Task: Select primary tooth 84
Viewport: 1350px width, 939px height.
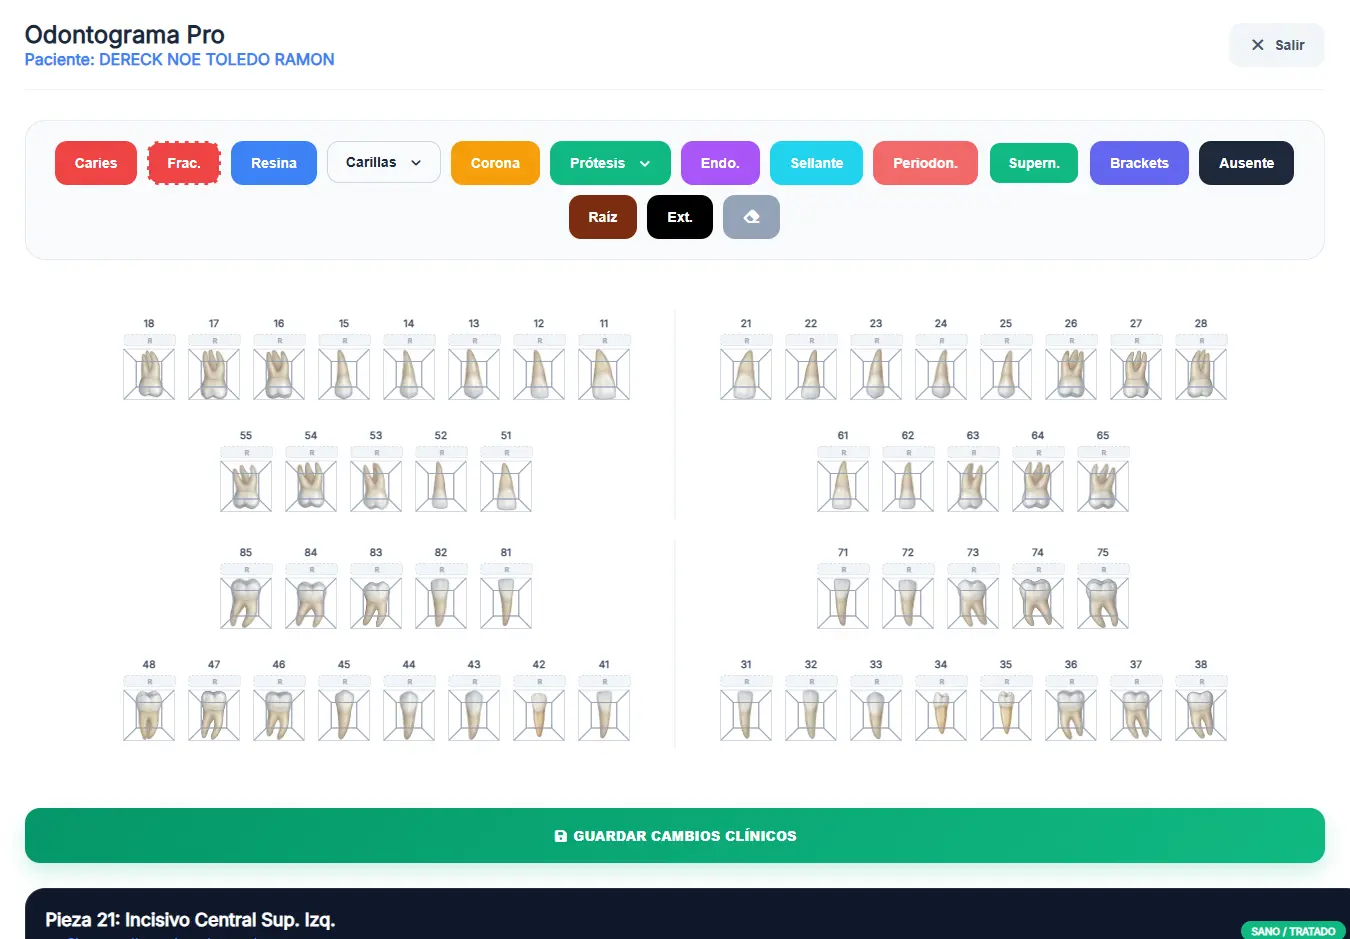Action: point(311,603)
